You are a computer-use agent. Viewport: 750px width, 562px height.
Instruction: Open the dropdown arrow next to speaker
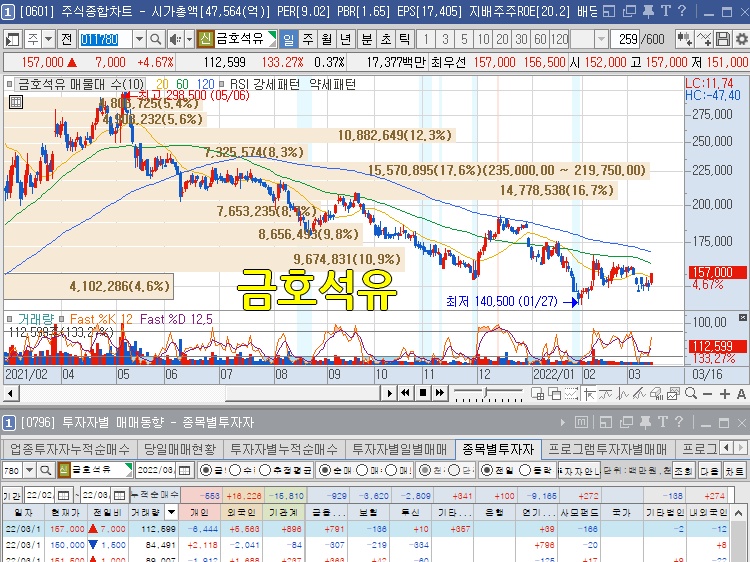coord(189,39)
